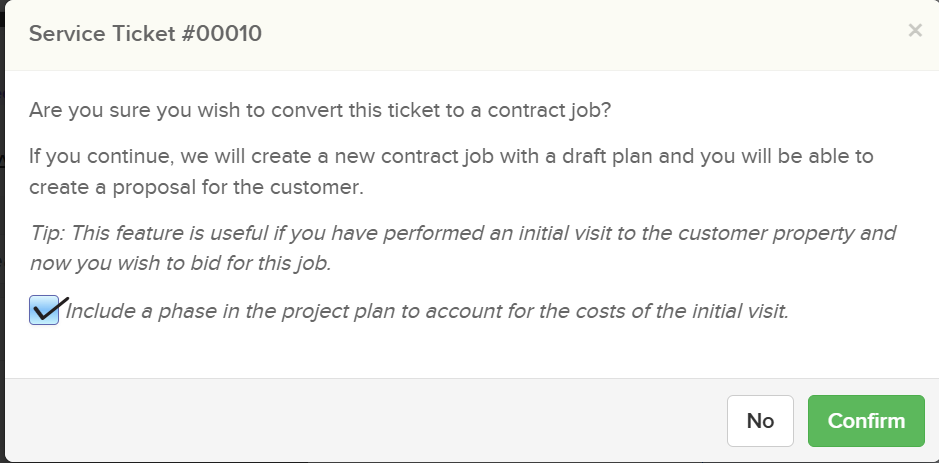Decline conversion with the No button
The image size is (939, 463).
[x=760, y=421]
